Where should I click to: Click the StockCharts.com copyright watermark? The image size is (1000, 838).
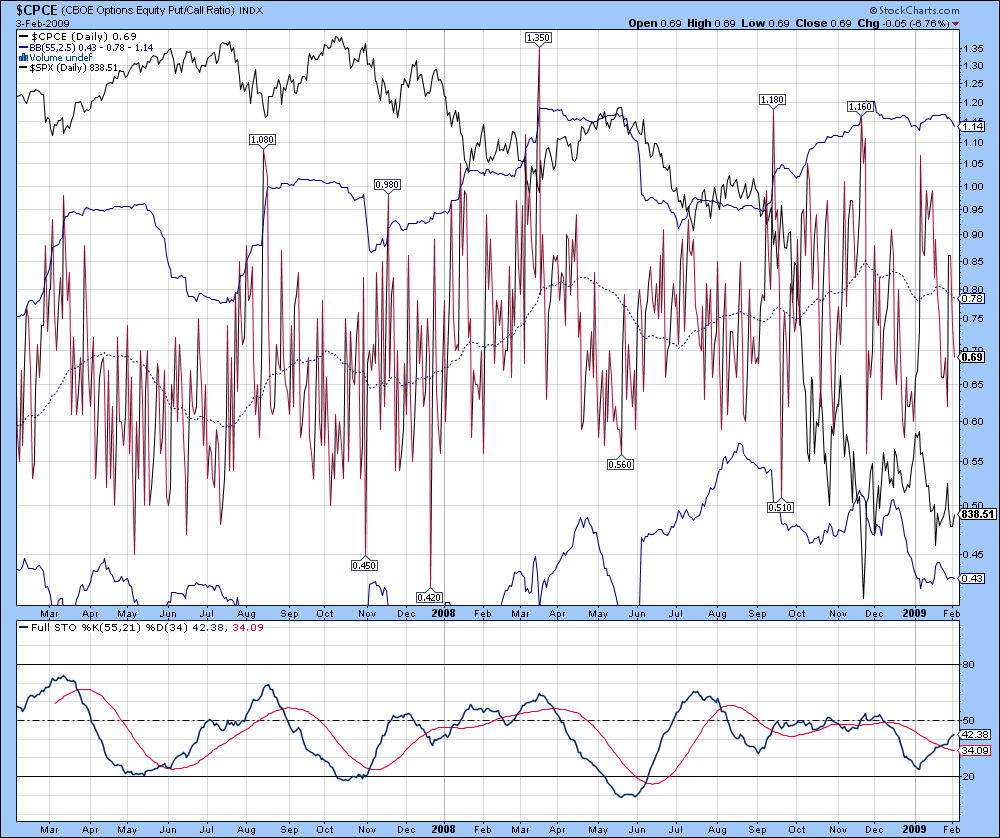click(x=914, y=10)
